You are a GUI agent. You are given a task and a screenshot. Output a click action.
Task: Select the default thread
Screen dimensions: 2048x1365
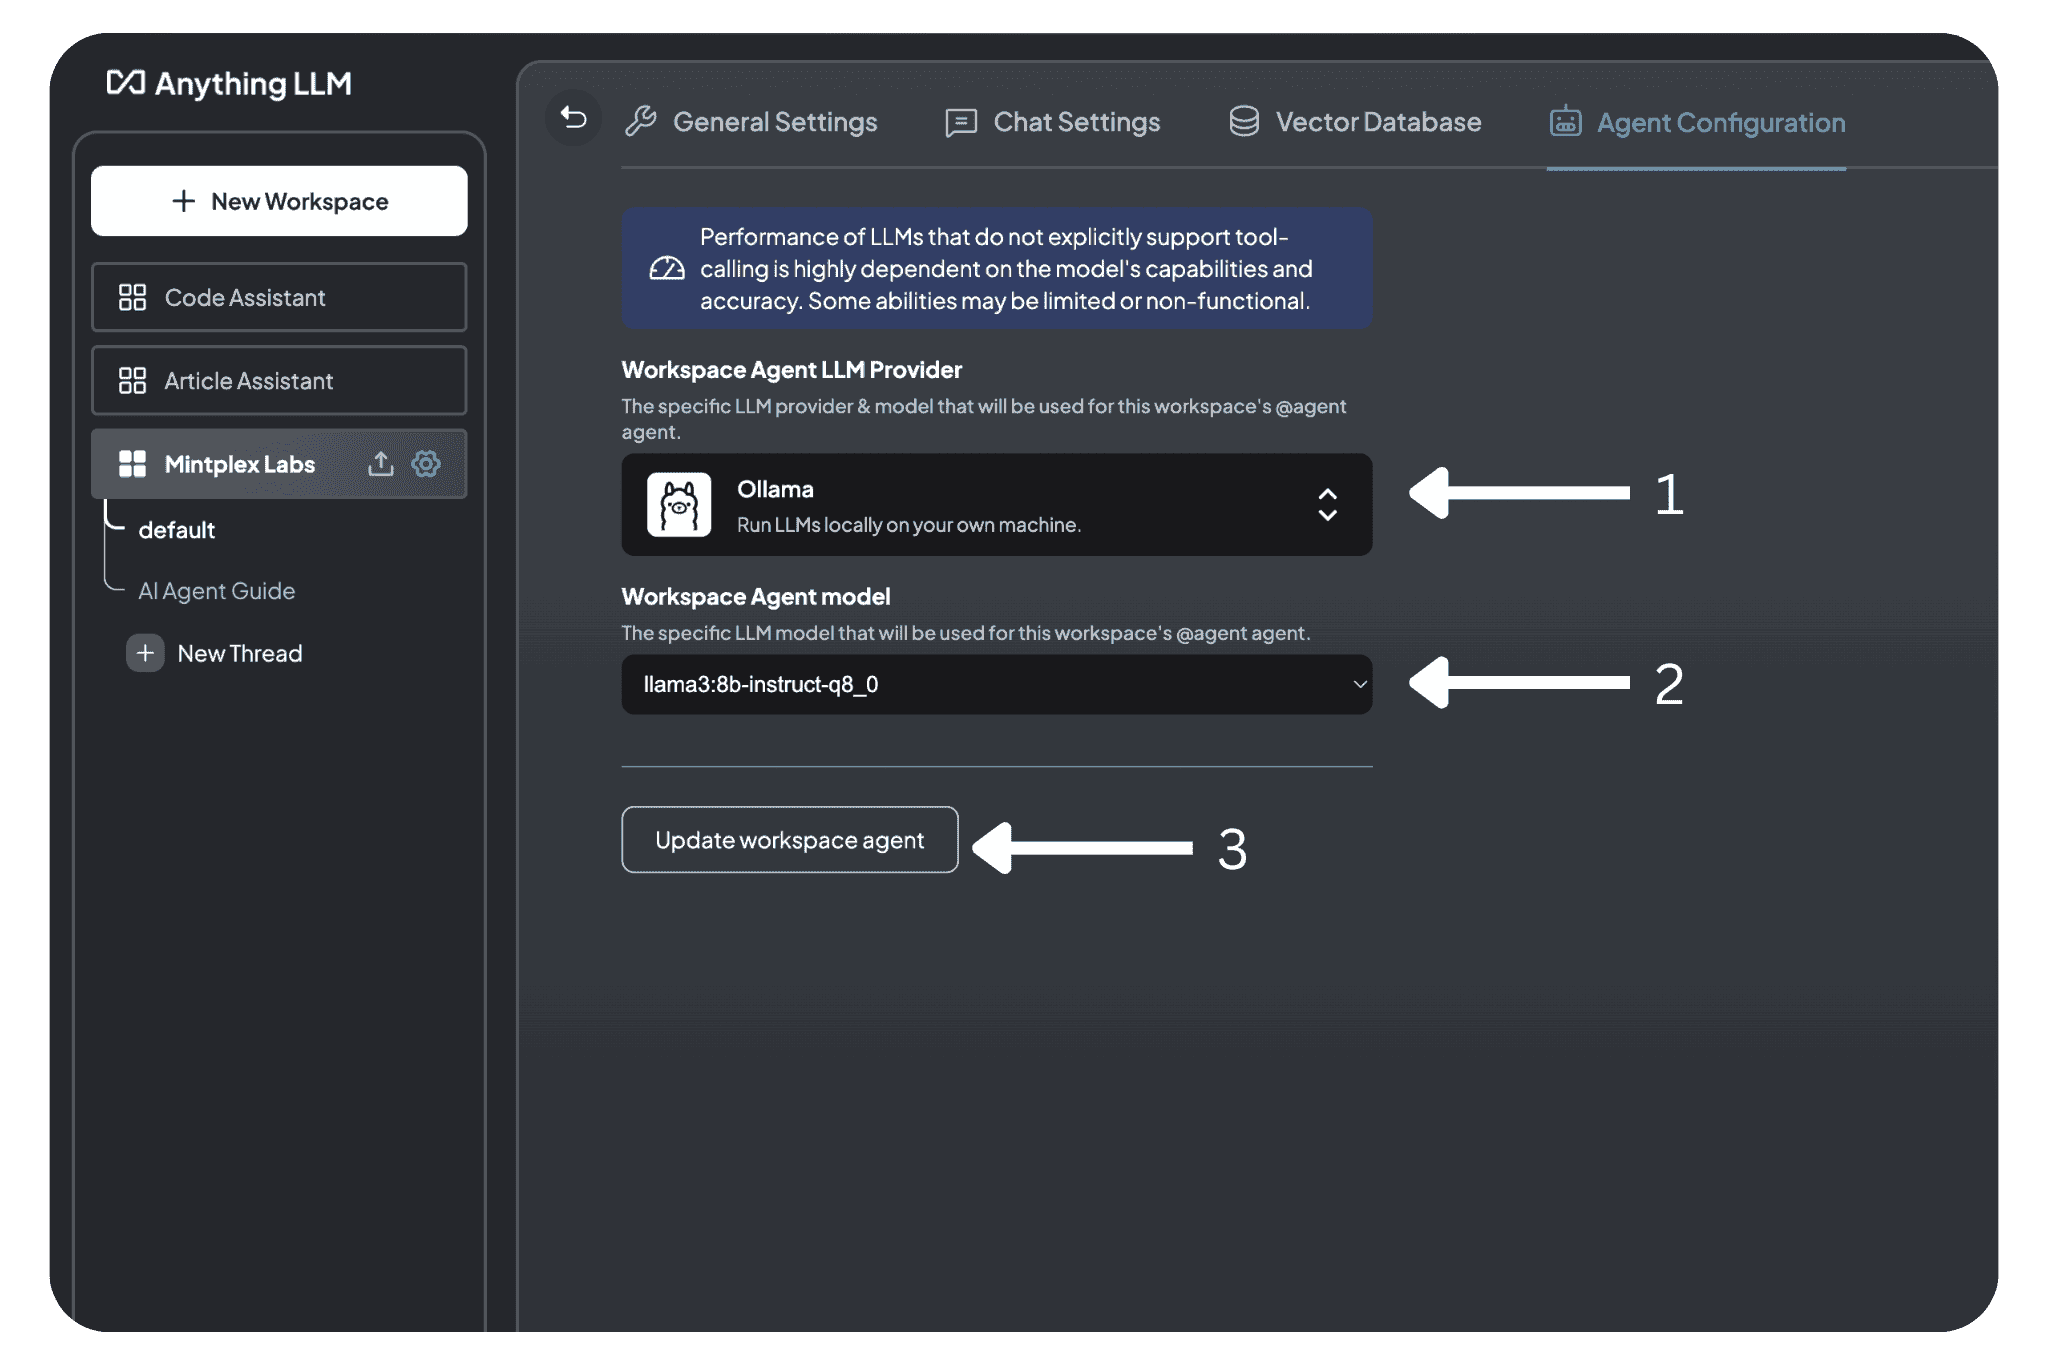coord(177,530)
